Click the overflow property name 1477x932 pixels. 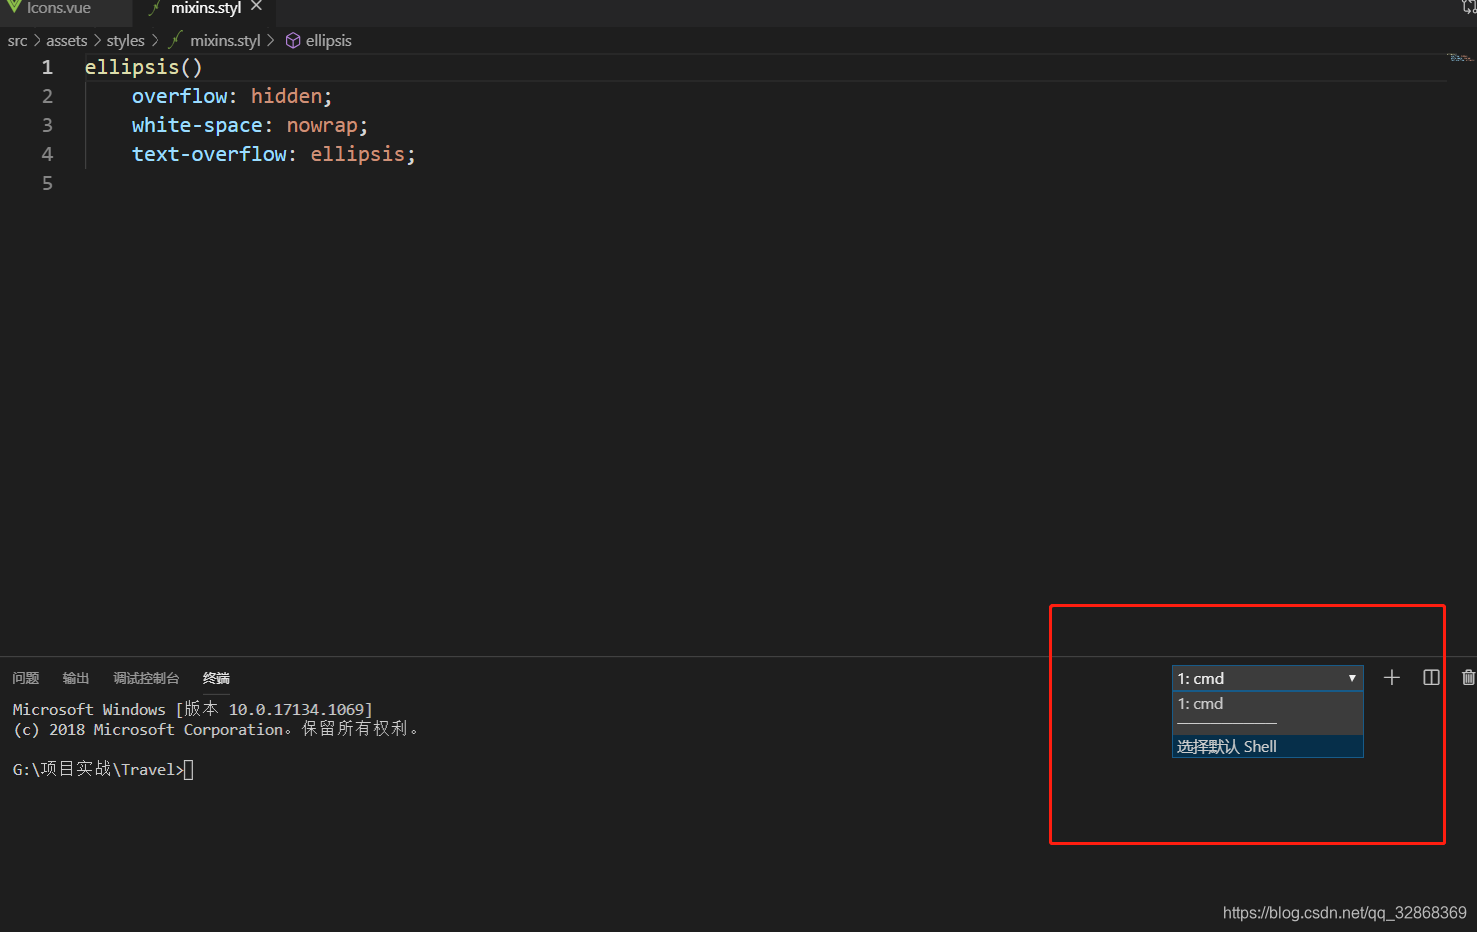[x=180, y=96]
